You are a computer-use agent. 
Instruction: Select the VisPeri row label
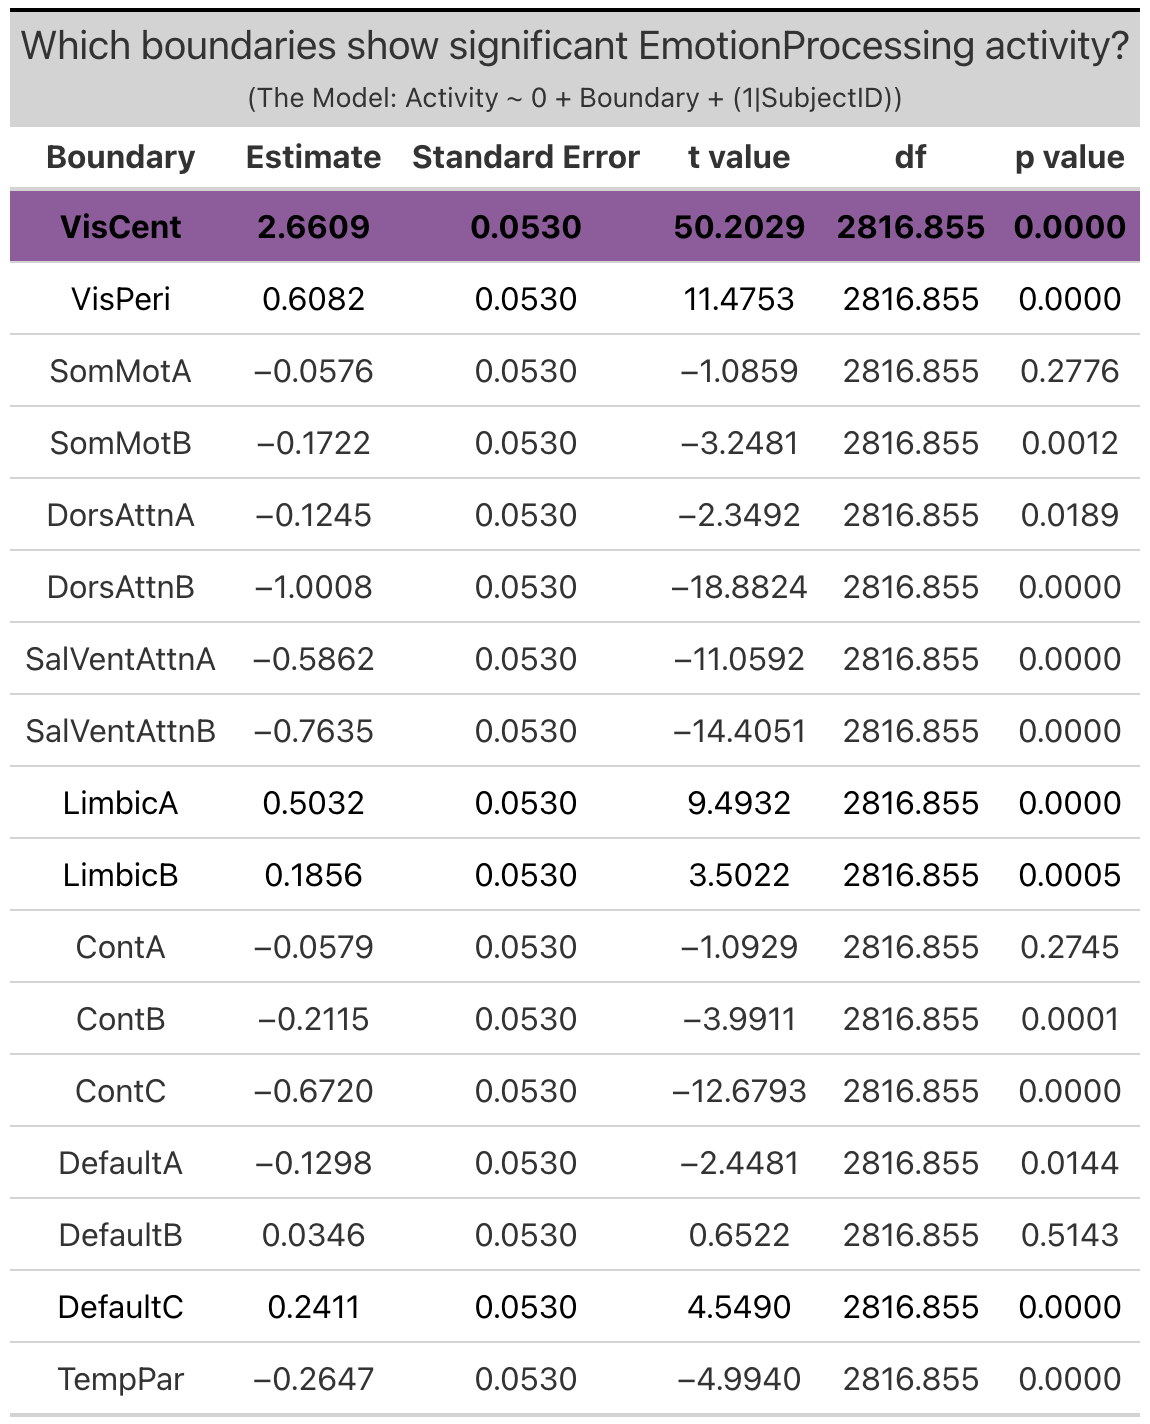click(x=121, y=299)
